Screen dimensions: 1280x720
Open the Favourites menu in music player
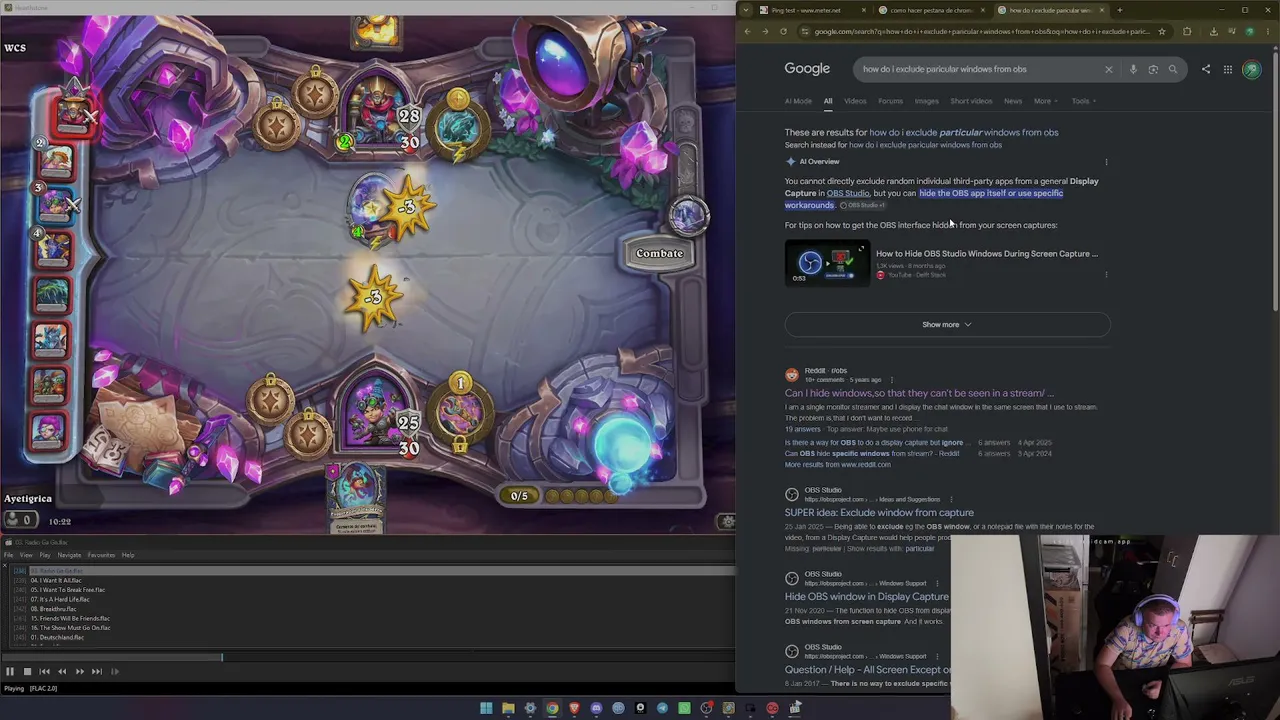101,555
